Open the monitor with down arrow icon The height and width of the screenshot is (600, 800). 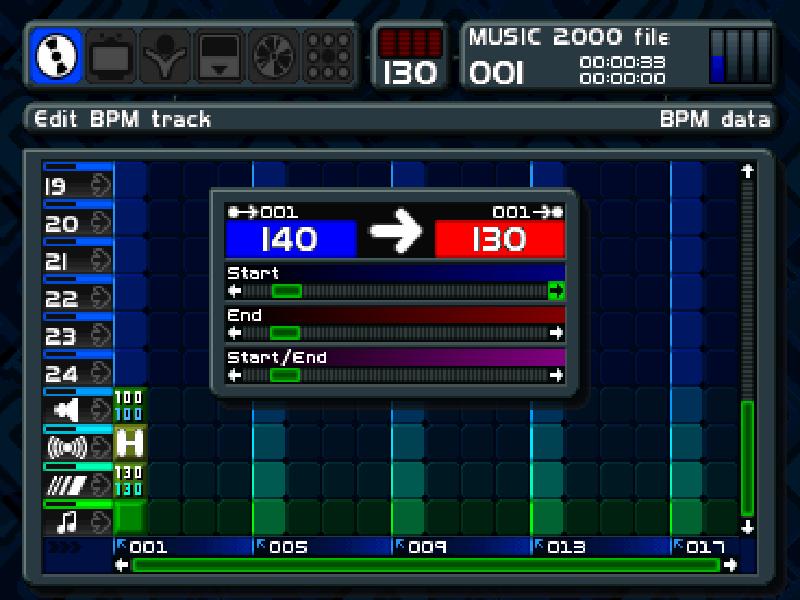coord(219,56)
